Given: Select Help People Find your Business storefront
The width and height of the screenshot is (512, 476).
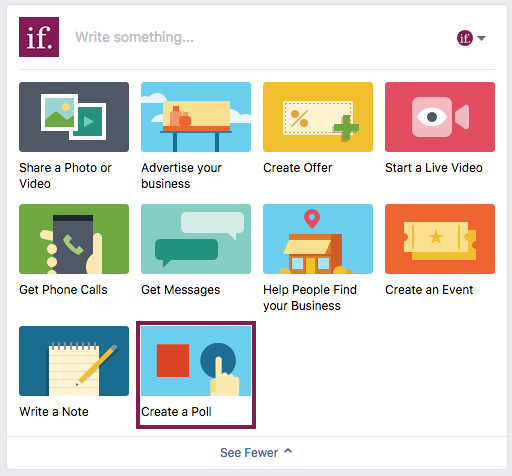Looking at the screenshot, I should [318, 239].
